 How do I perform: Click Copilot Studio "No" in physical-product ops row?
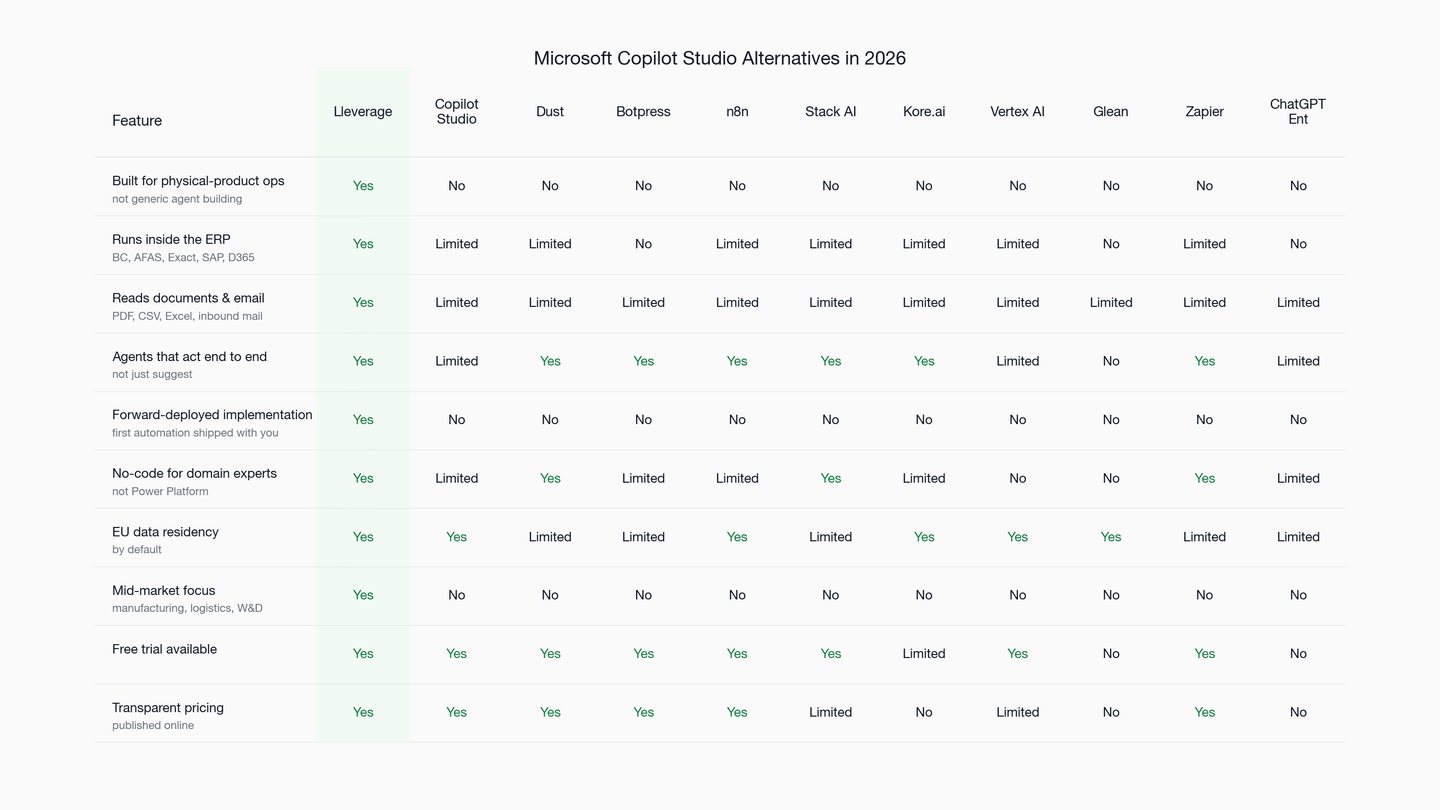[x=457, y=186]
